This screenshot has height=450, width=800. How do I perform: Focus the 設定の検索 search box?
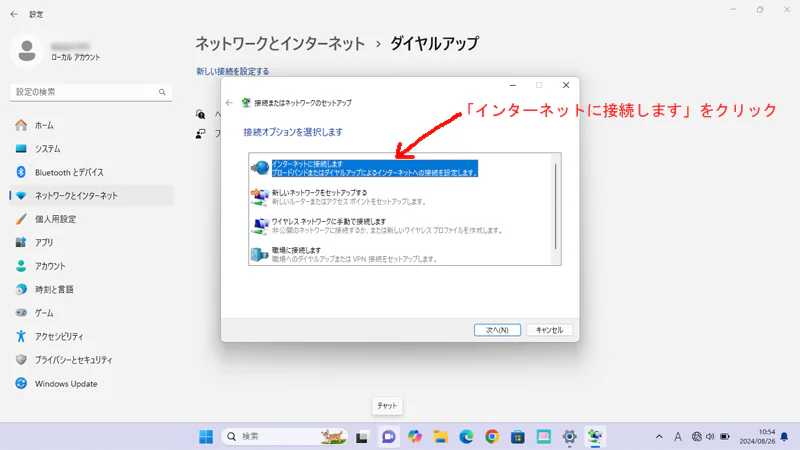[90, 91]
